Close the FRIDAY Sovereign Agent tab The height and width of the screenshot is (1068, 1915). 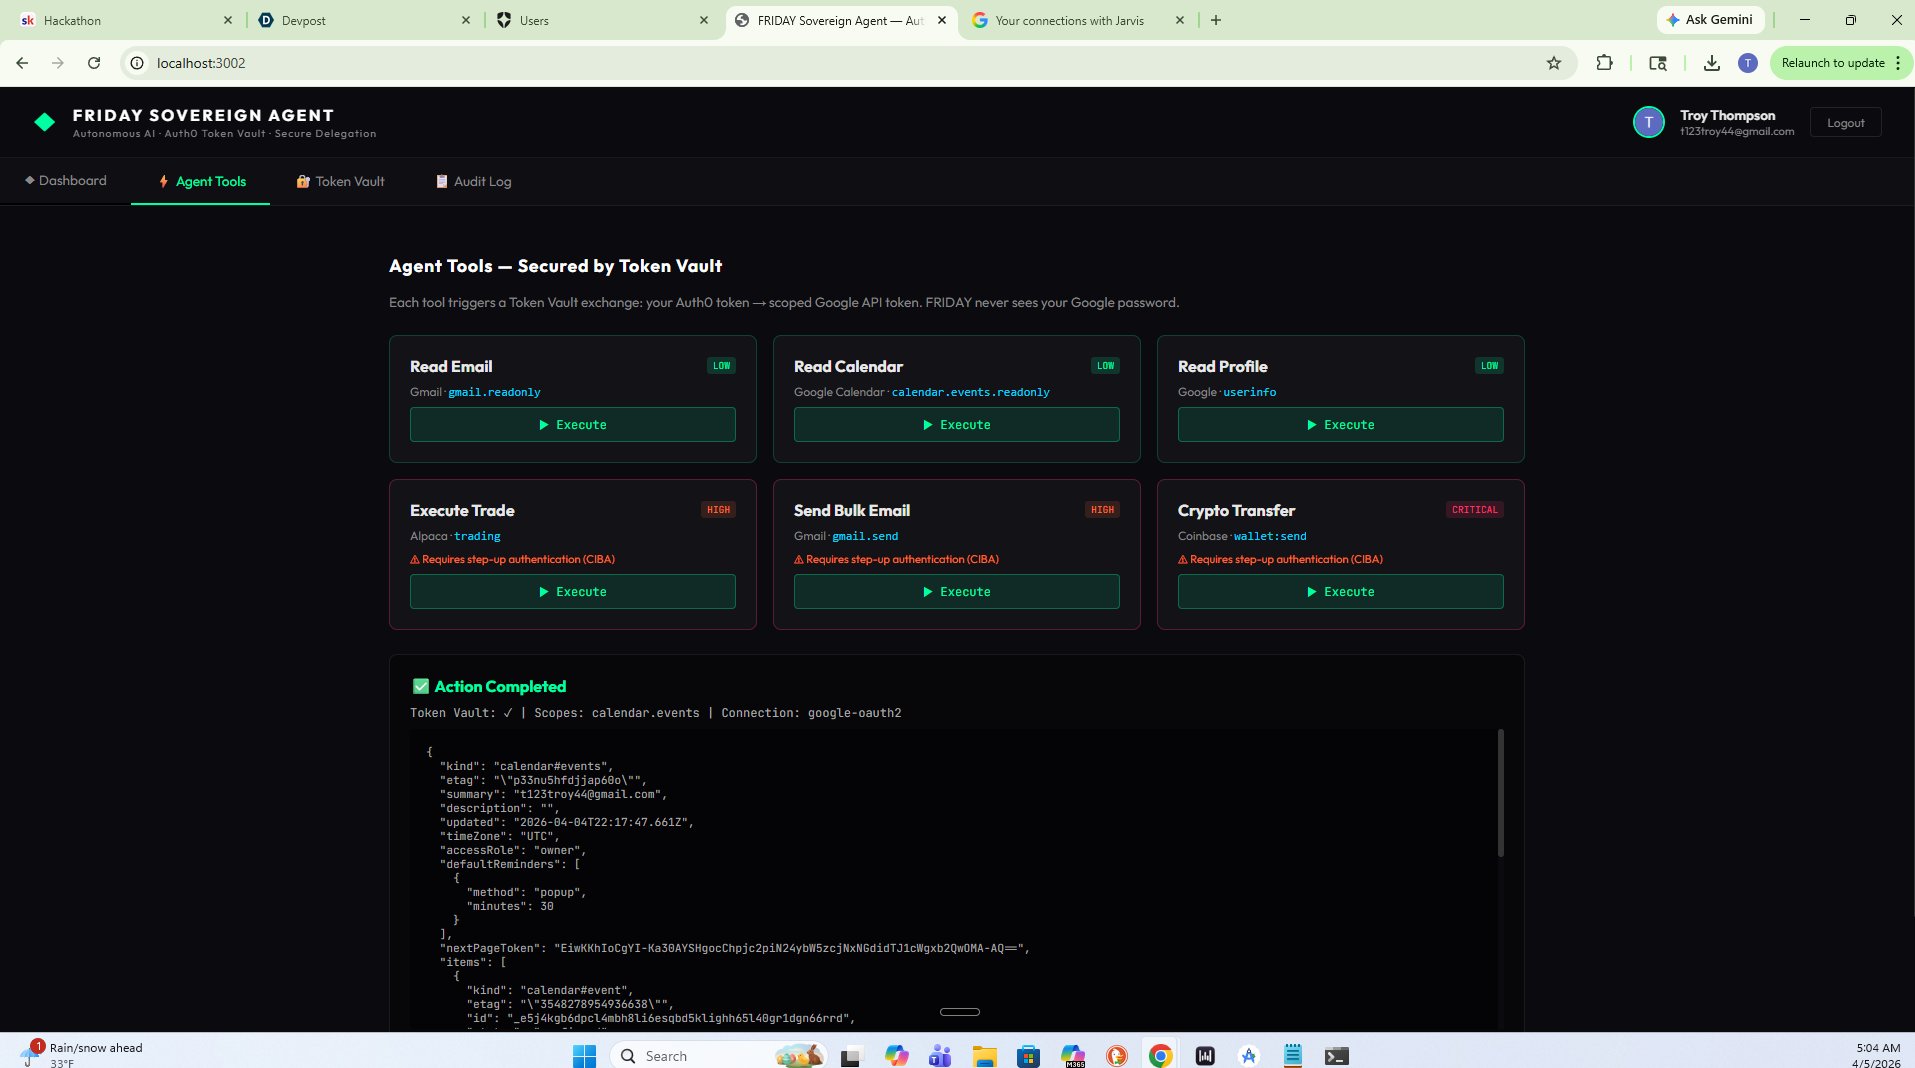point(941,20)
